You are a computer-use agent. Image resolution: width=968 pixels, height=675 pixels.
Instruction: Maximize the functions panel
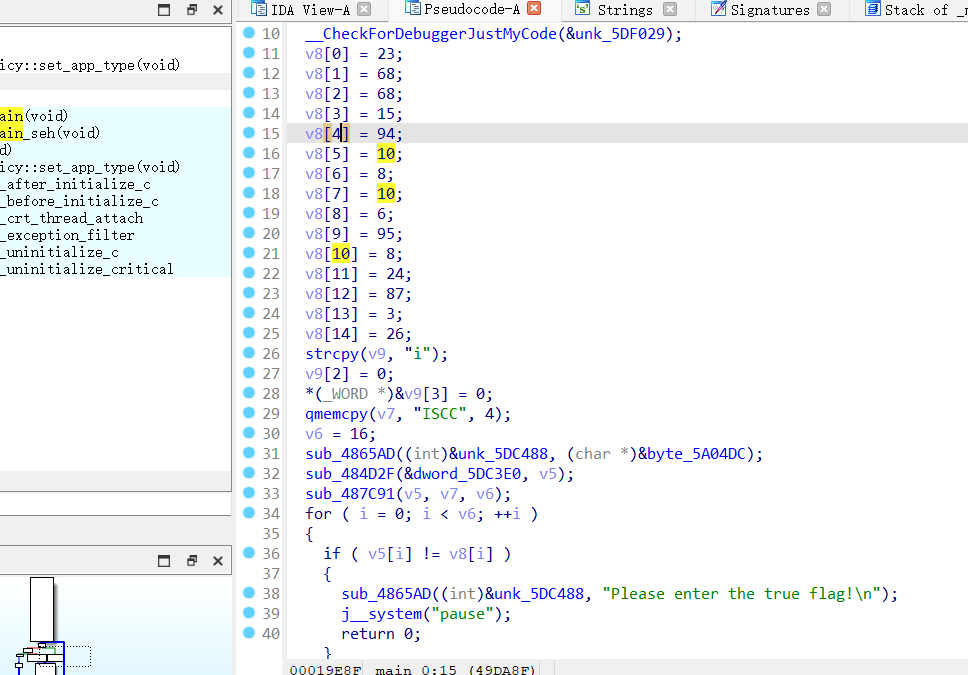coord(164,10)
